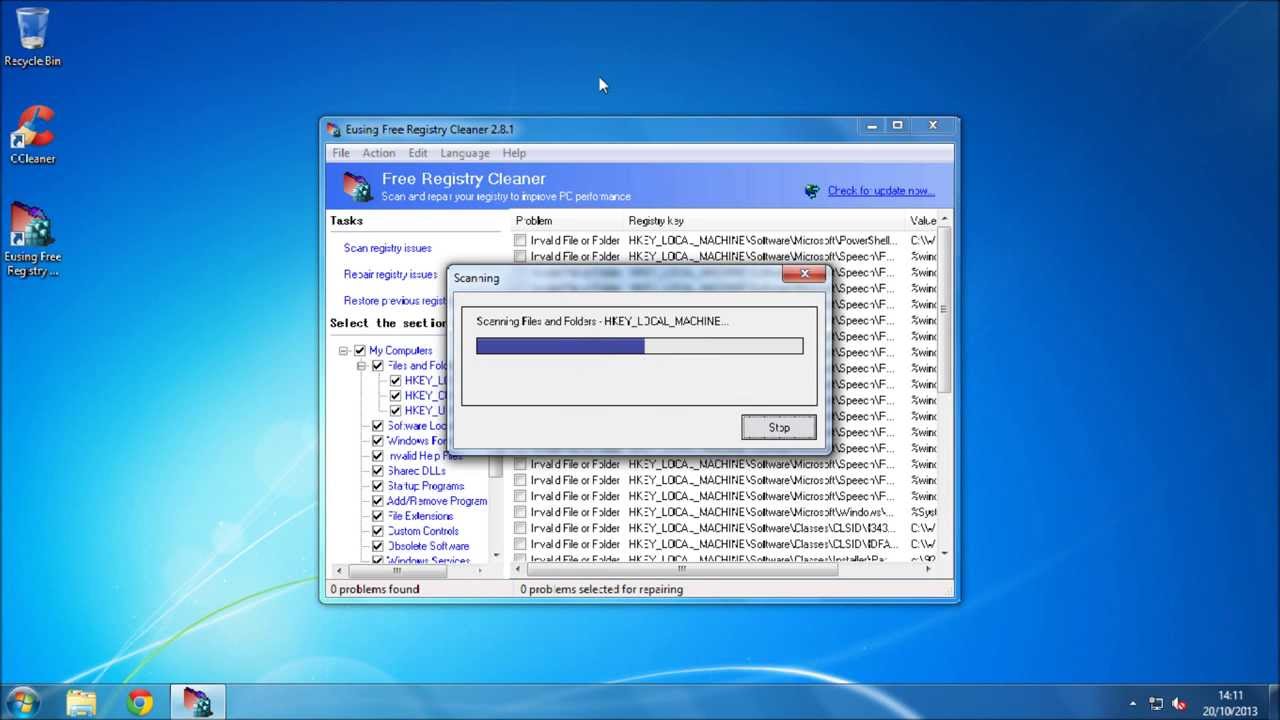Viewport: 1280px width, 720px height.
Task: Select Eusing Registry Cleaner taskbar button
Action: [197, 703]
